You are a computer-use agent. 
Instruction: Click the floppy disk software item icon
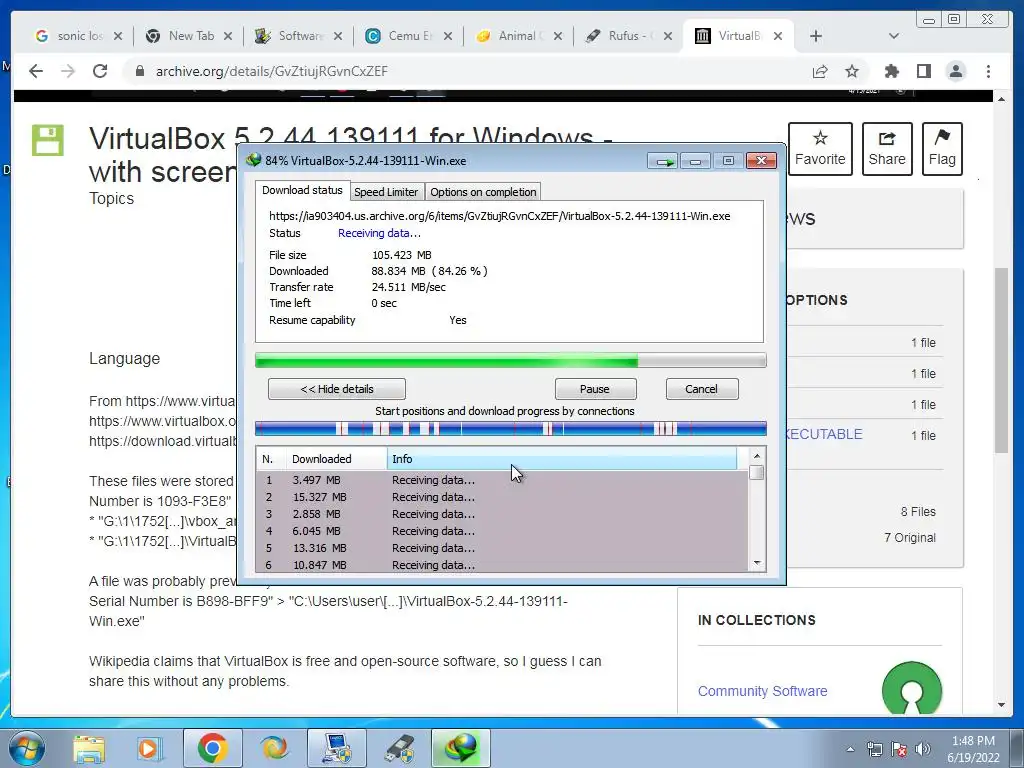48,140
